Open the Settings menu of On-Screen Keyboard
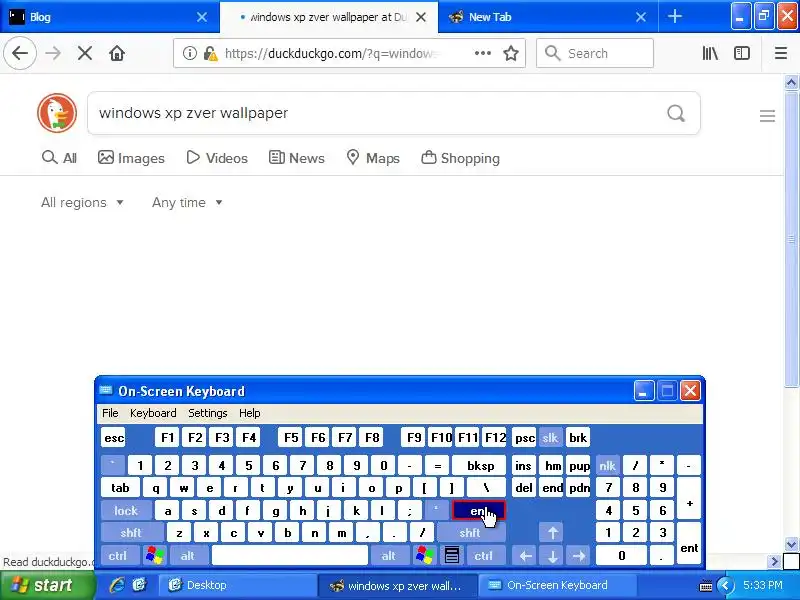This screenshot has height=600, width=800. tap(208, 413)
